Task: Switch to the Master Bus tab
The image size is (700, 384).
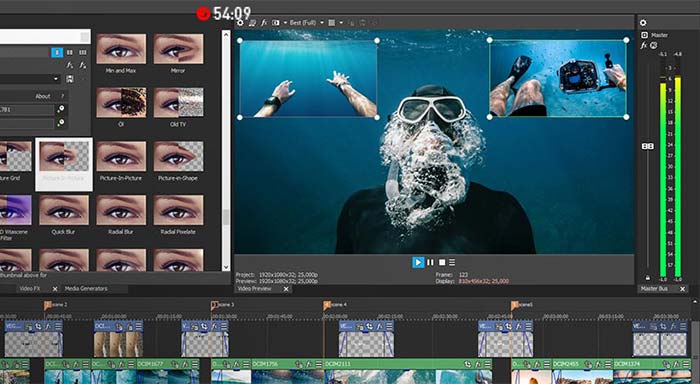Action: pos(654,289)
